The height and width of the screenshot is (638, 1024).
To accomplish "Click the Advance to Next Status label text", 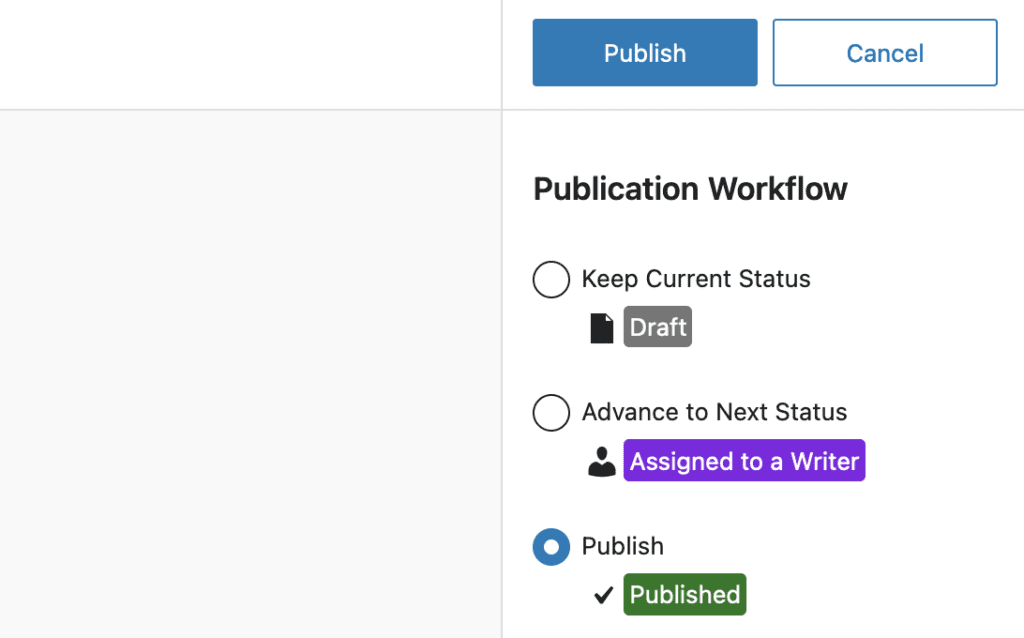I will pos(714,412).
